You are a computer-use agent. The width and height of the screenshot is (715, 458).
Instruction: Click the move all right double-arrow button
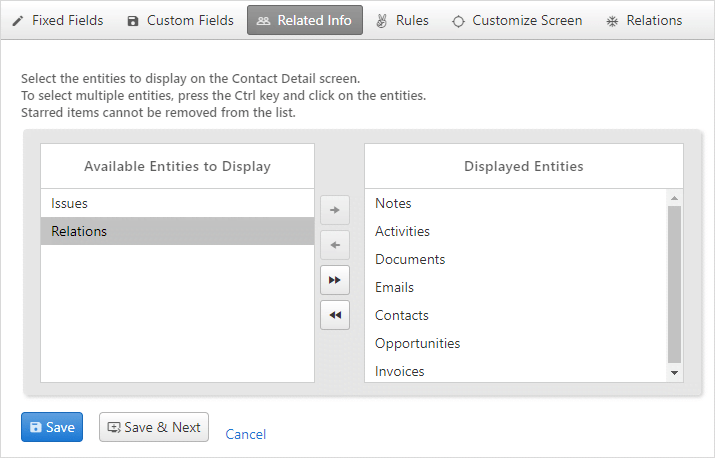(335, 280)
